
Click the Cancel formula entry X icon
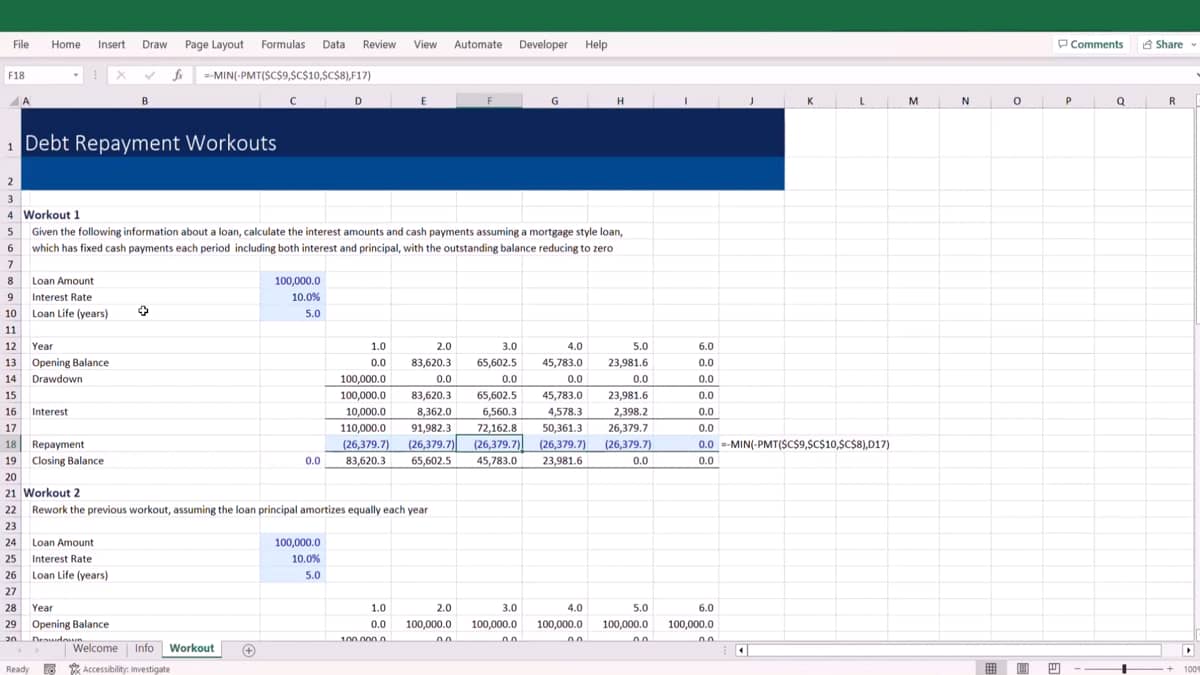click(x=119, y=75)
